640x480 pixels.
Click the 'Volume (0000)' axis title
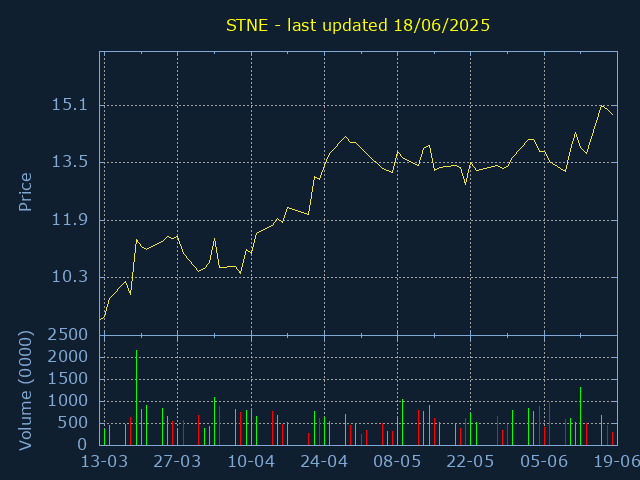pyautogui.click(x=25, y=391)
